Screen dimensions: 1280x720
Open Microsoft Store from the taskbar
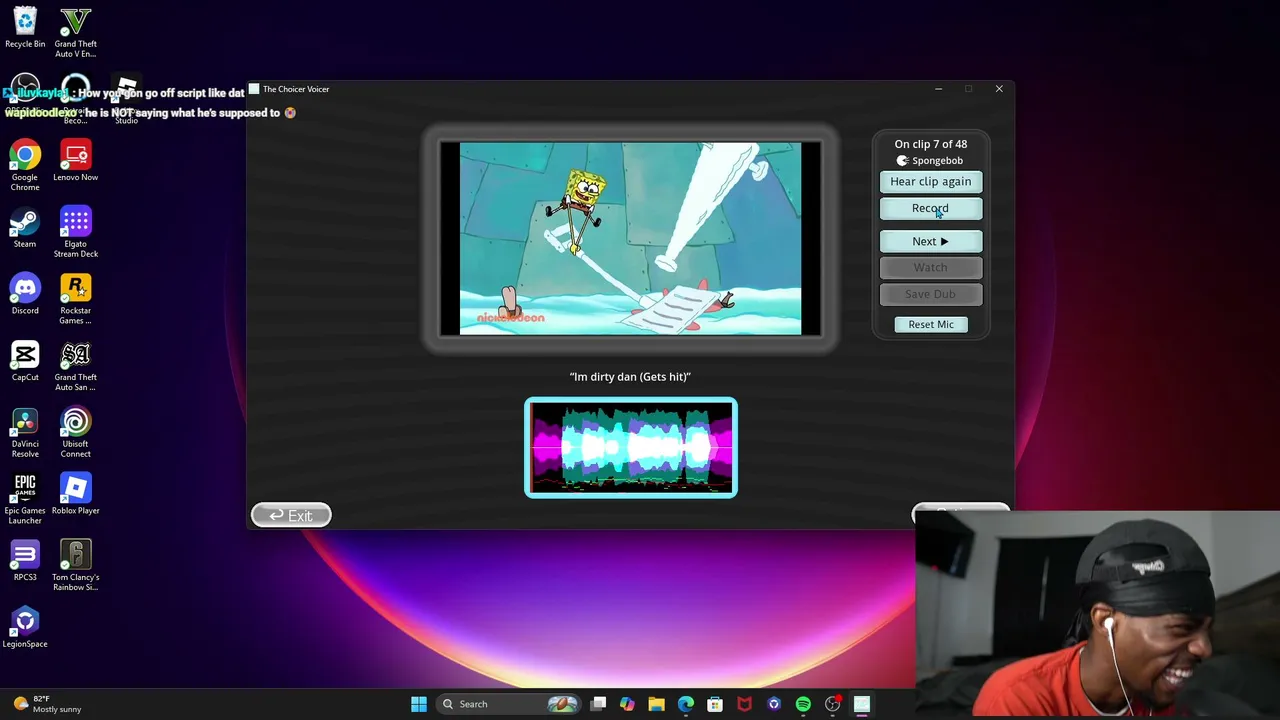point(715,704)
